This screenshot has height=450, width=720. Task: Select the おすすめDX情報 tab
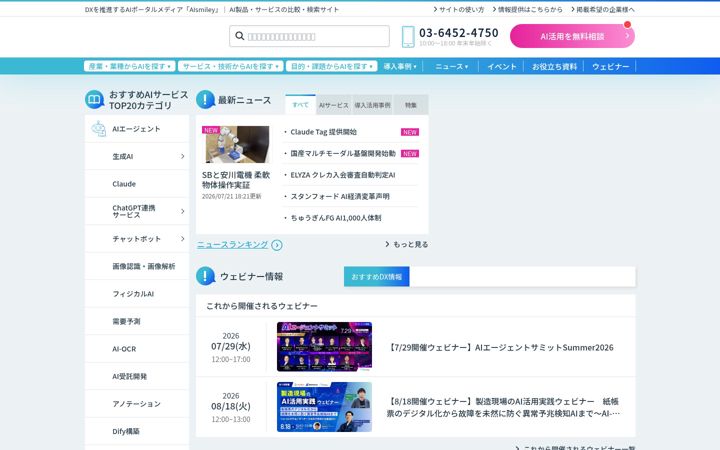point(377,276)
